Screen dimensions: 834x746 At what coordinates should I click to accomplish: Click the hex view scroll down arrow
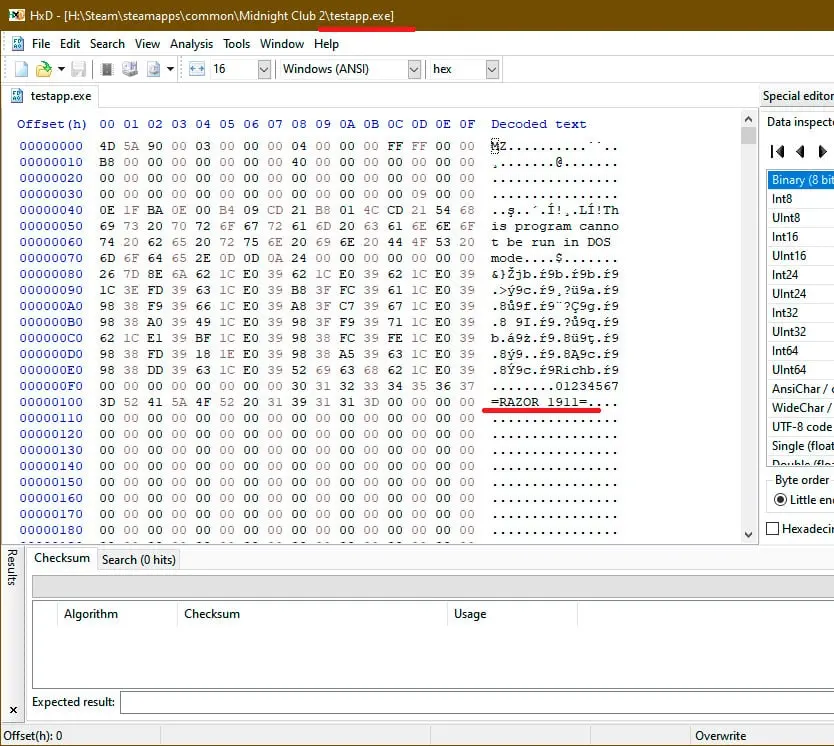748,534
